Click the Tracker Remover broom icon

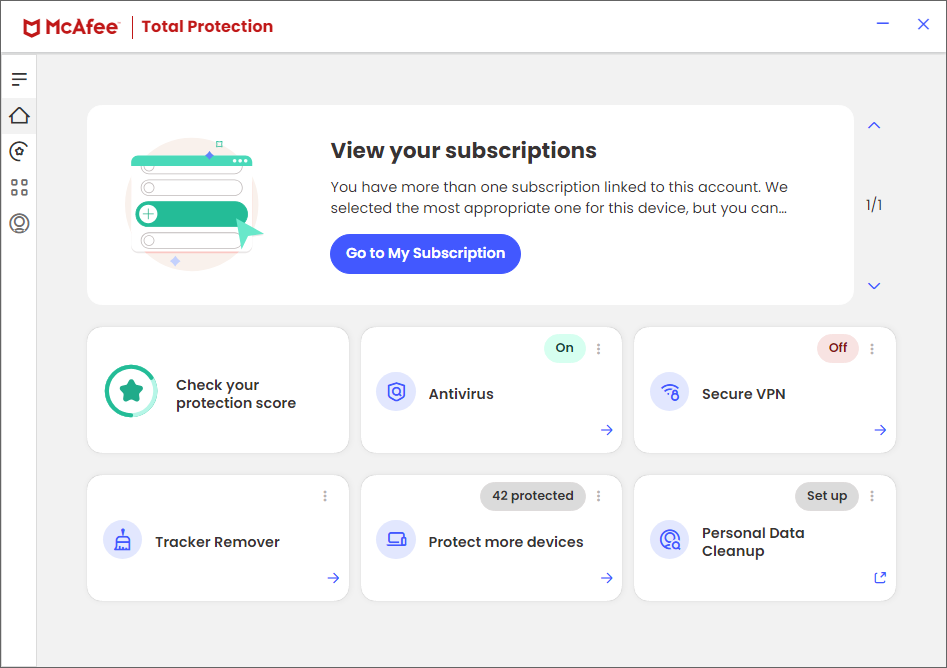point(122,540)
